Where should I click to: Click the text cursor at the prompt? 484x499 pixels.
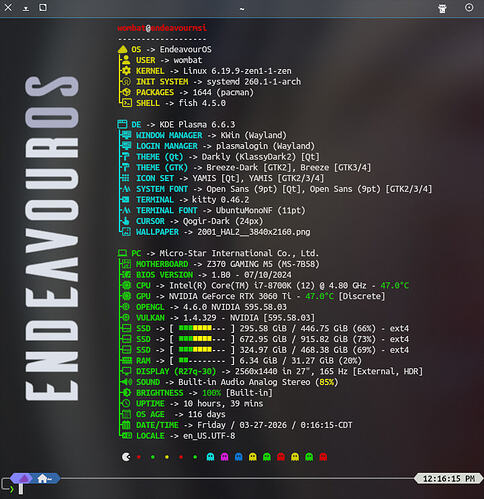click(x=21, y=489)
